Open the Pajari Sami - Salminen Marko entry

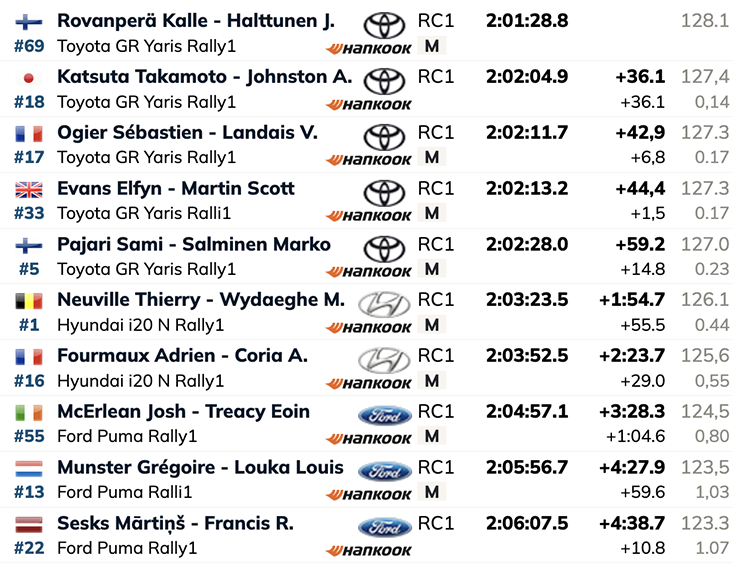click(x=194, y=244)
